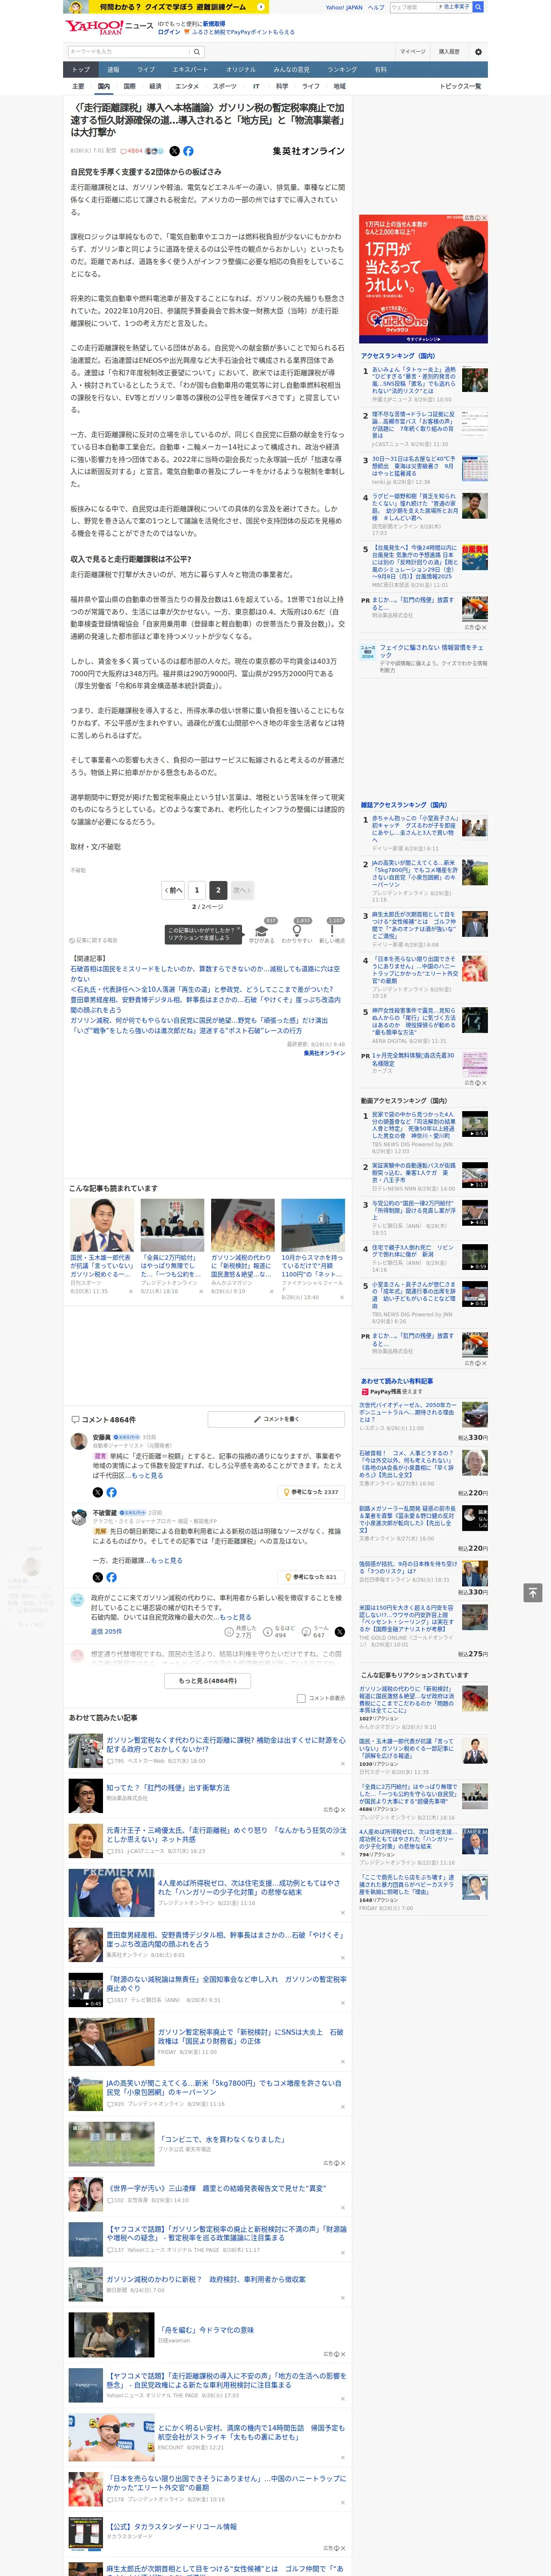Click 集英社オンライン publisher name near headline
This screenshot has height=2576, width=551.
click(308, 151)
